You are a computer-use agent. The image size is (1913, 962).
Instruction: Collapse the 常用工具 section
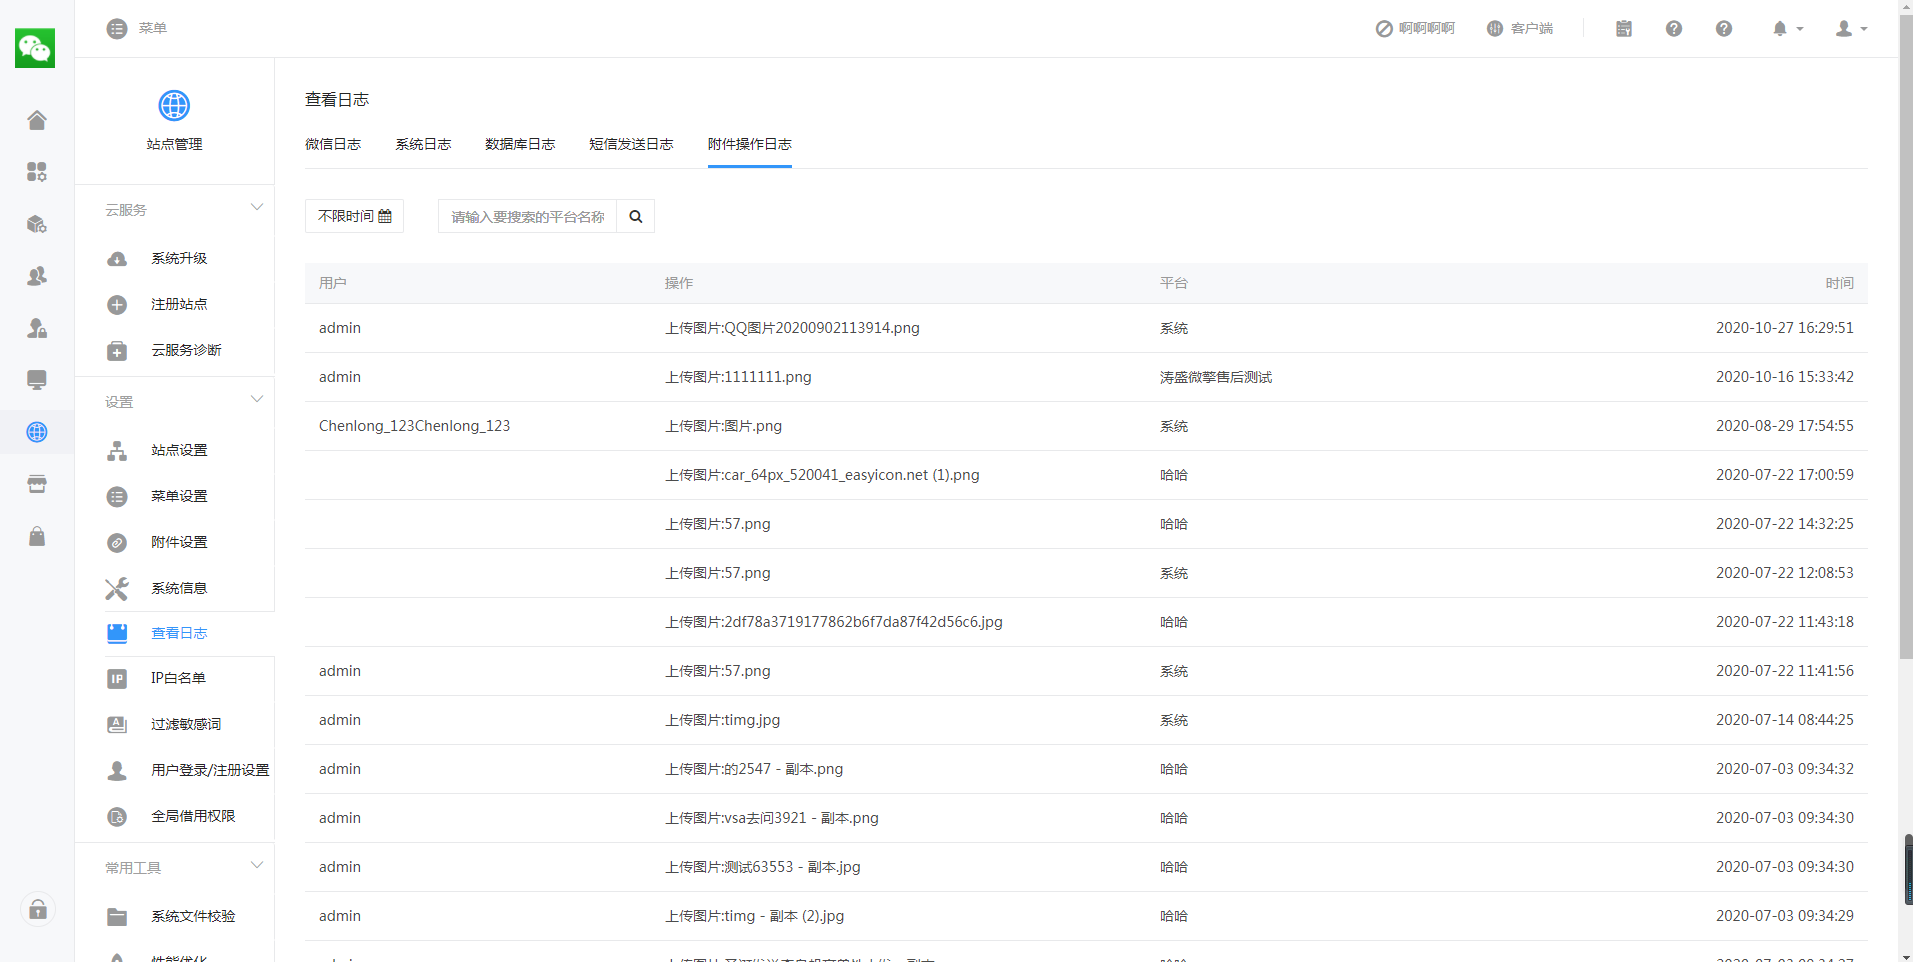[257, 866]
